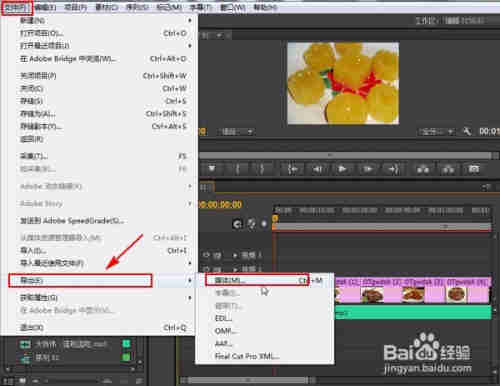Expand the upper video track triangle
Viewport: 500px width, 386px height.
[x=235, y=255]
